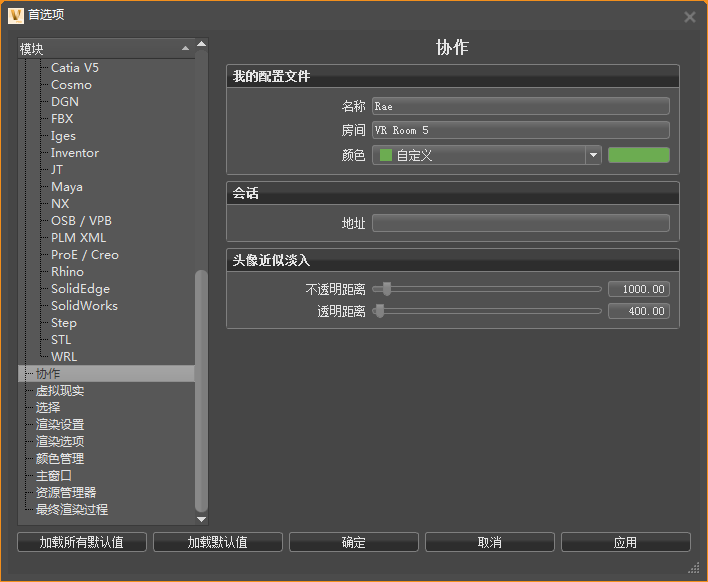Select the WRL tree item
This screenshot has width=708, height=582.
64,357
